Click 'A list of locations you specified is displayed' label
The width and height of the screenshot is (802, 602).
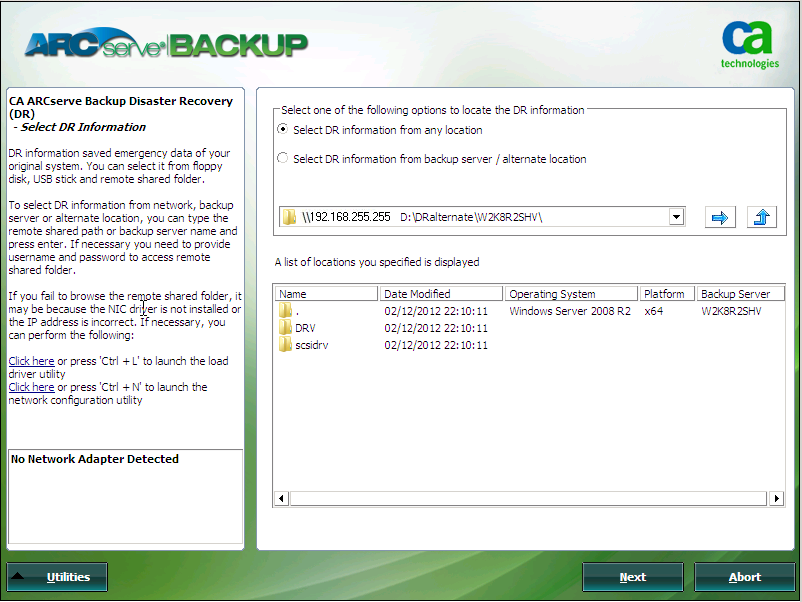pyautogui.click(x=377, y=262)
